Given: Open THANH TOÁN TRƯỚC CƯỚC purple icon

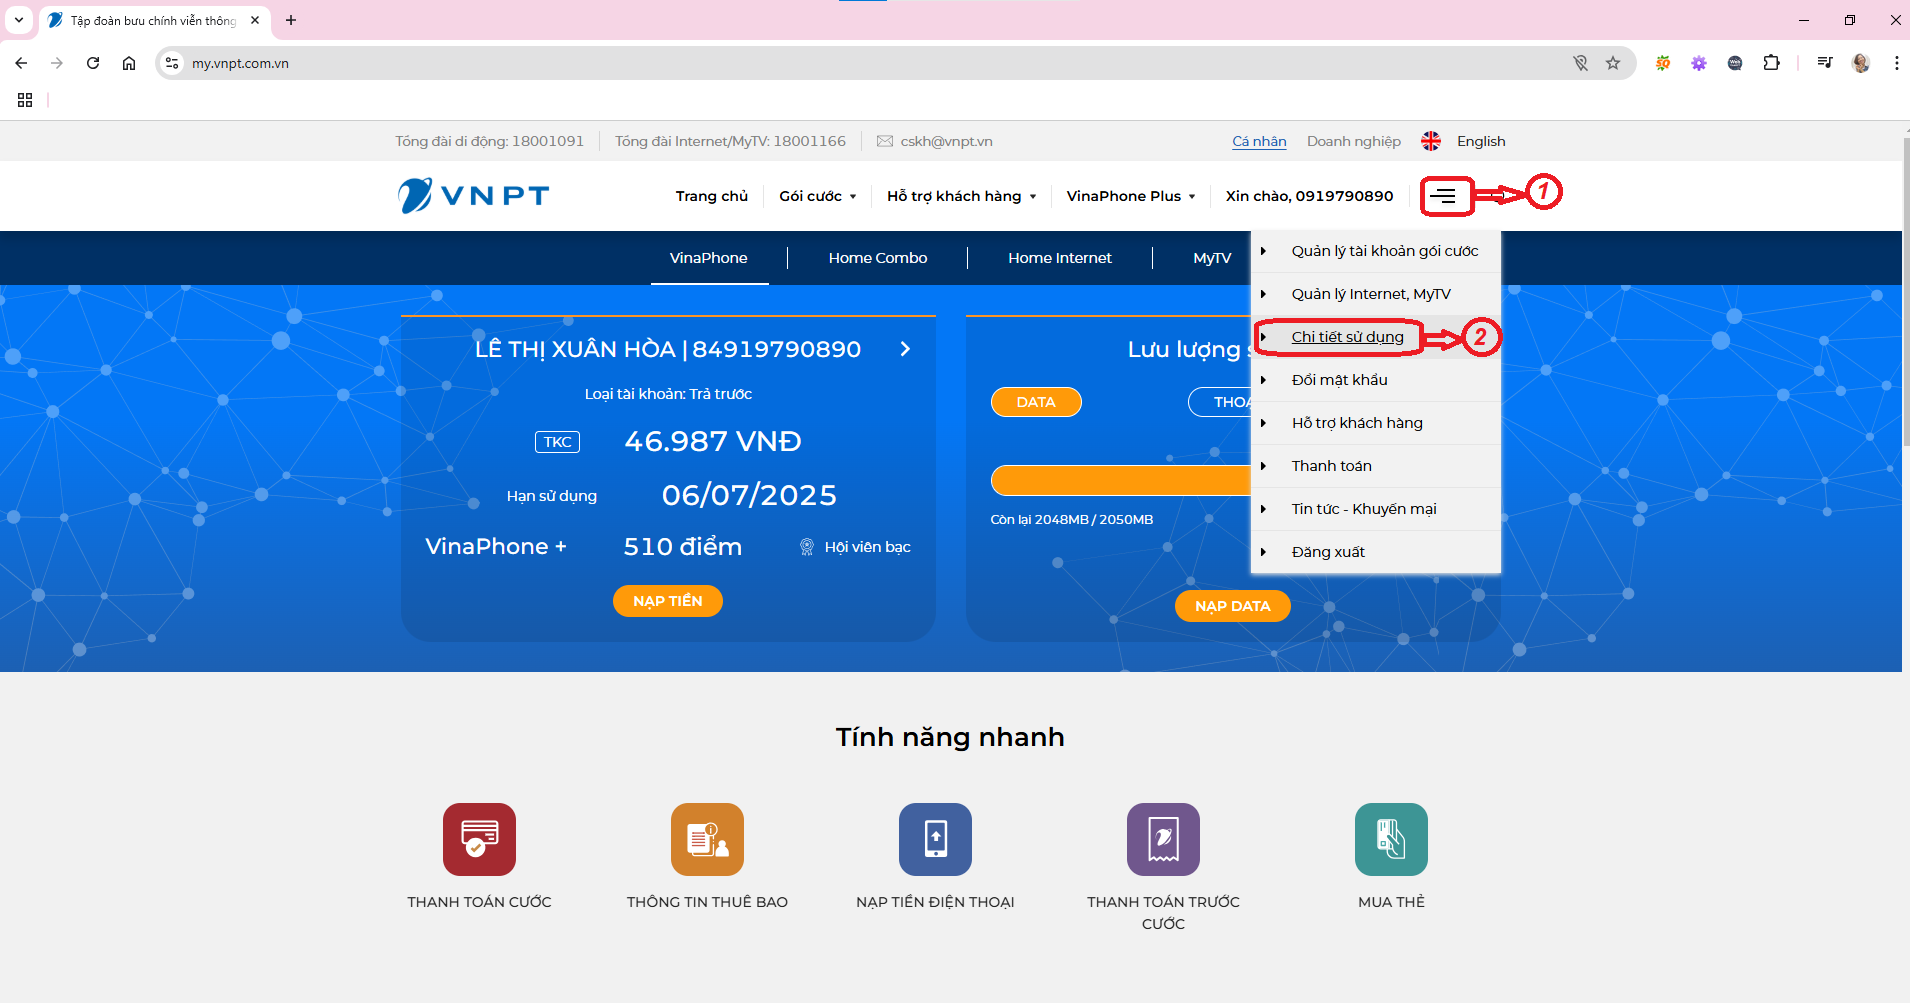Looking at the screenshot, I should 1163,839.
